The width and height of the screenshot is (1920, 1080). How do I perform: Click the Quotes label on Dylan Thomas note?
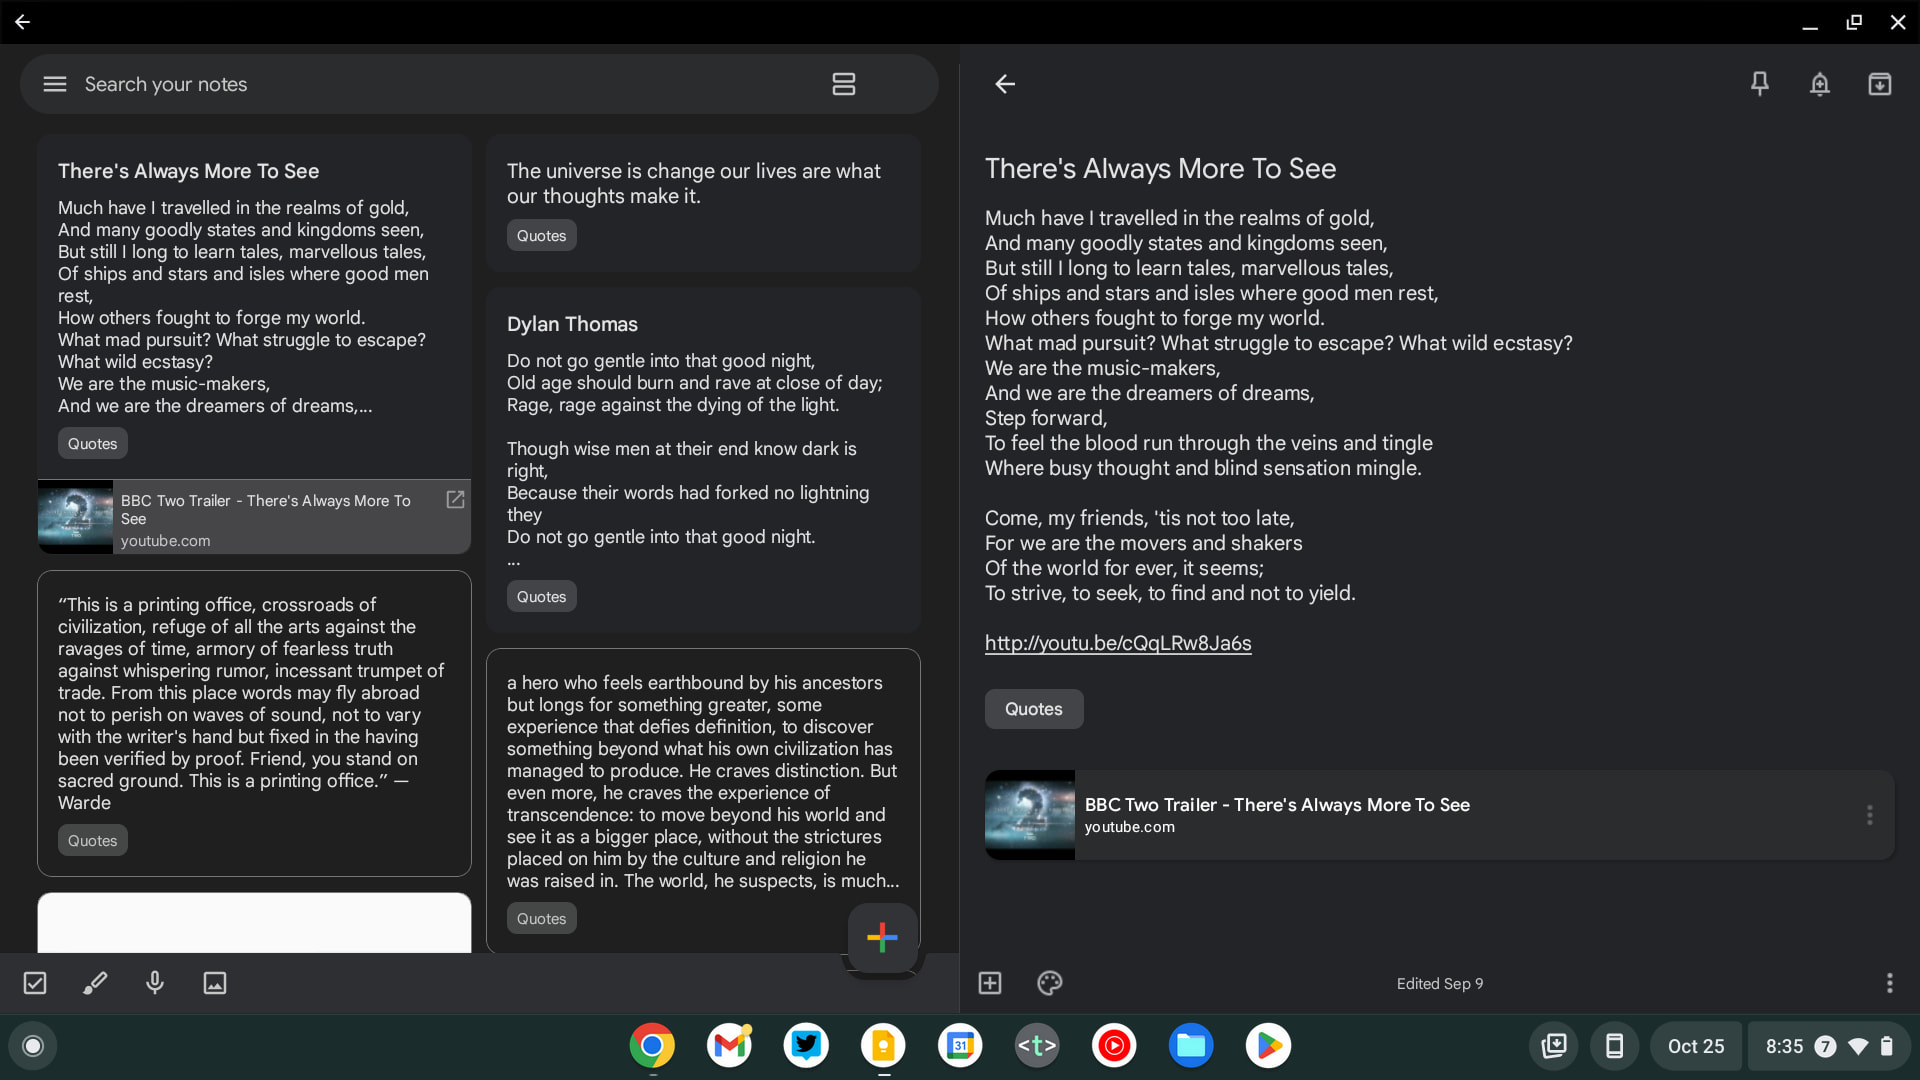tap(541, 596)
